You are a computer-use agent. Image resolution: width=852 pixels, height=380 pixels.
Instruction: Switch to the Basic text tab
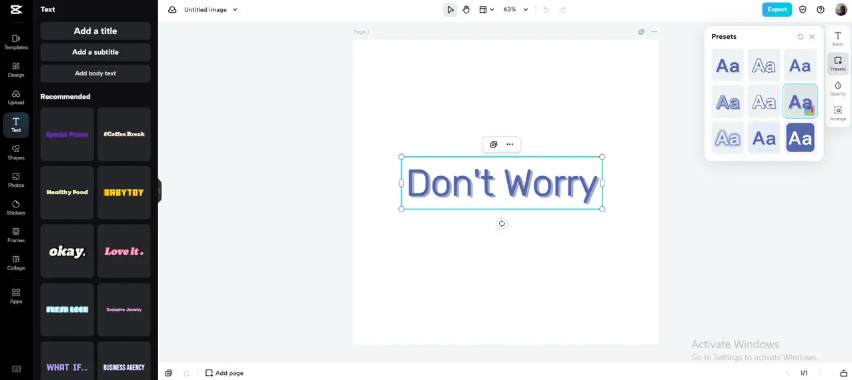pyautogui.click(x=838, y=38)
